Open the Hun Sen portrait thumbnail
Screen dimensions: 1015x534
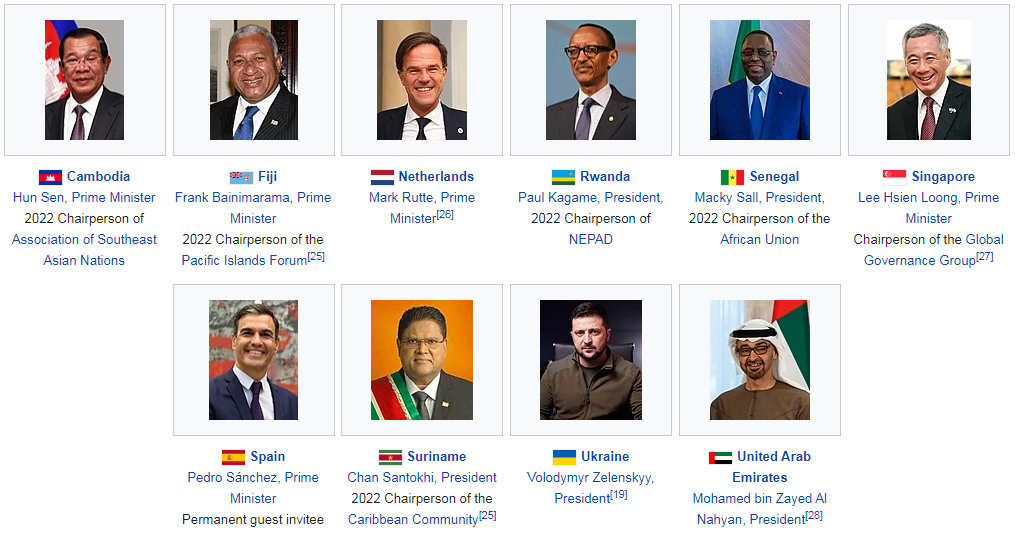pyautogui.click(x=84, y=80)
